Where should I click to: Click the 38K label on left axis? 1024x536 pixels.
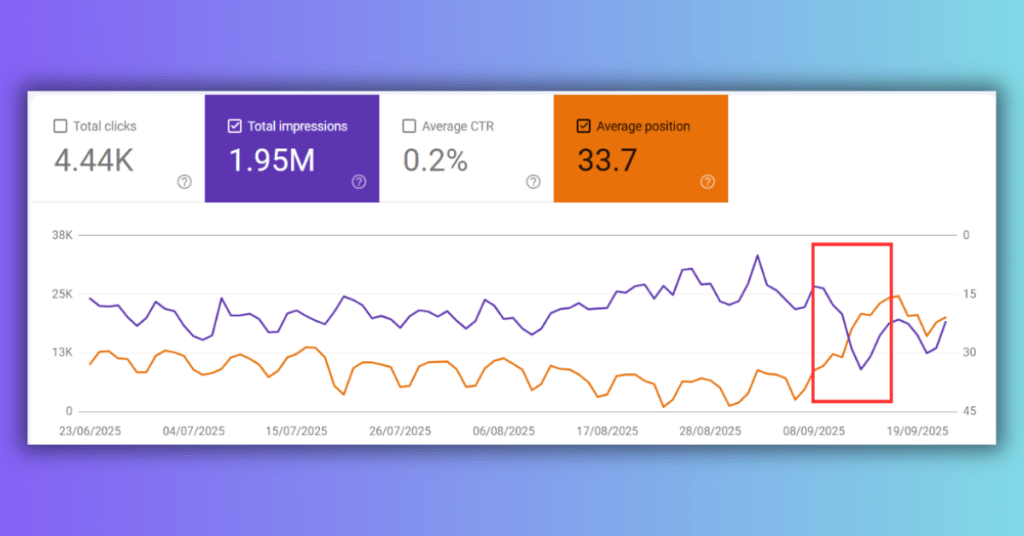63,236
